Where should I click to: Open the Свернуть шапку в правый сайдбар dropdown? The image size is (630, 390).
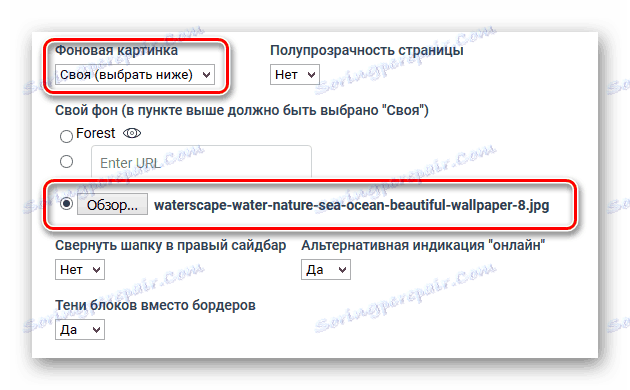tap(80, 270)
